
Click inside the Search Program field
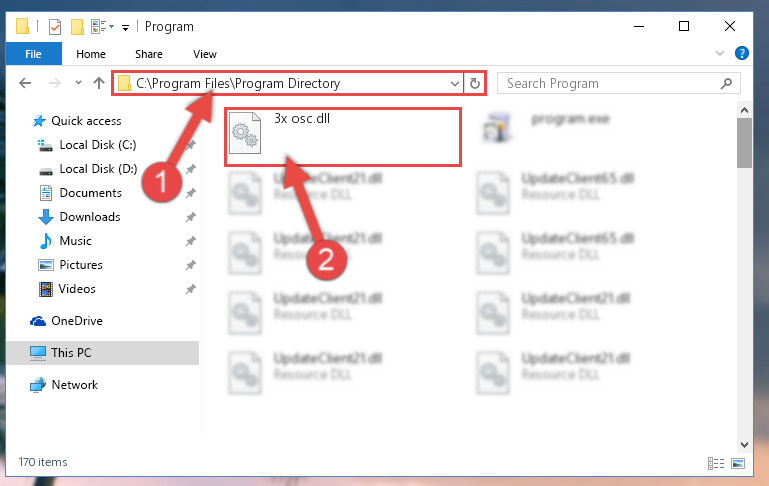point(608,83)
